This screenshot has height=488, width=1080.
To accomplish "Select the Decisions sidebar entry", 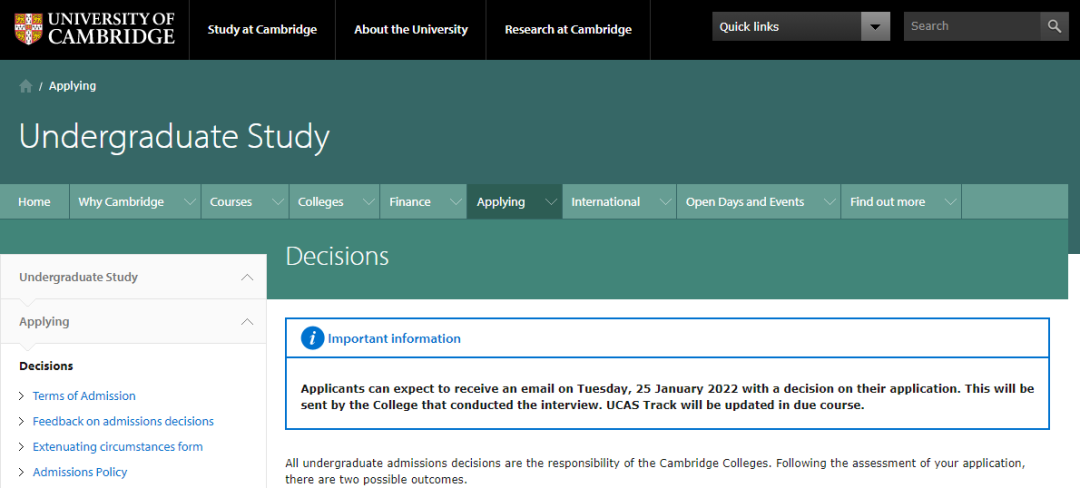I will 46,365.
